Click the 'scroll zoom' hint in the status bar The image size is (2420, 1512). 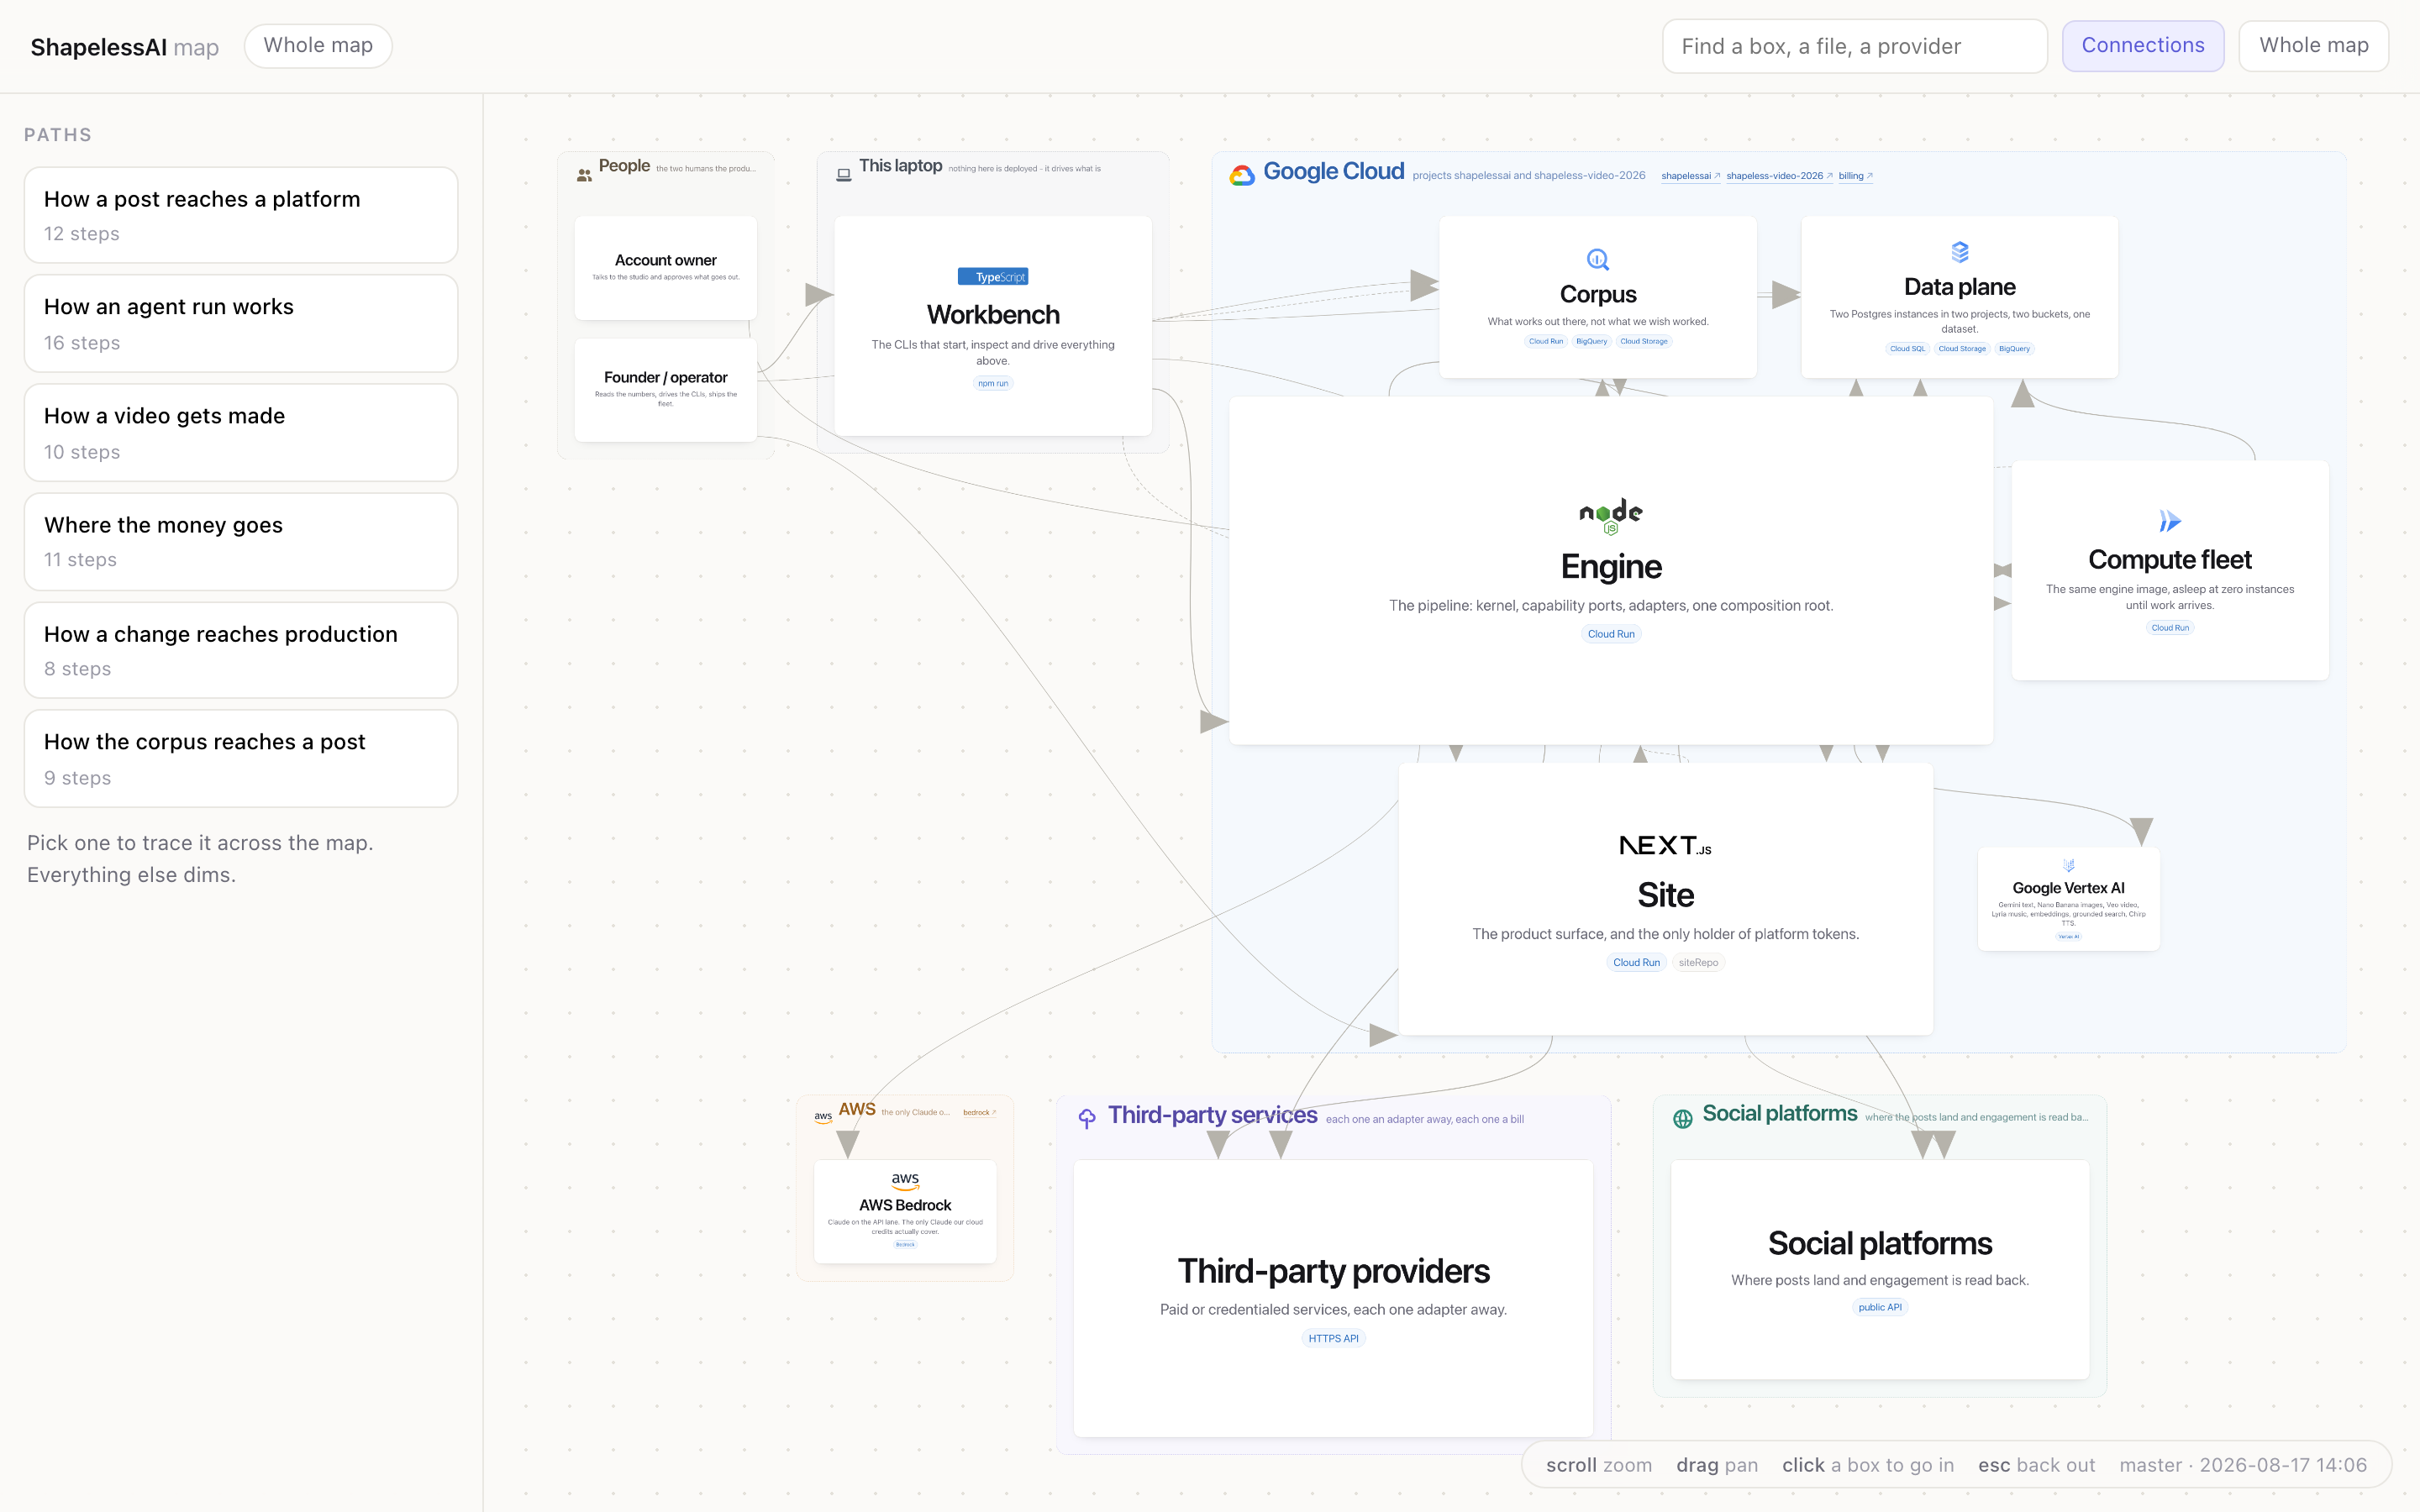1599,1465
